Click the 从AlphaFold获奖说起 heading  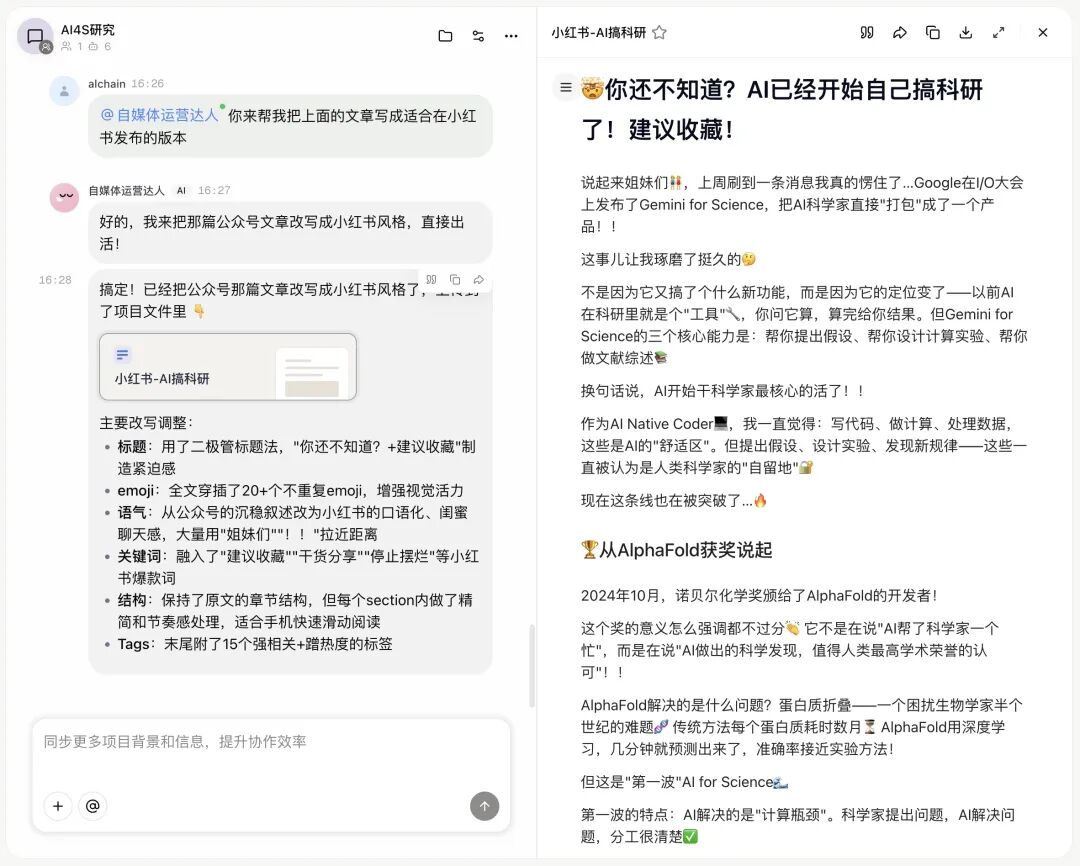(677, 550)
